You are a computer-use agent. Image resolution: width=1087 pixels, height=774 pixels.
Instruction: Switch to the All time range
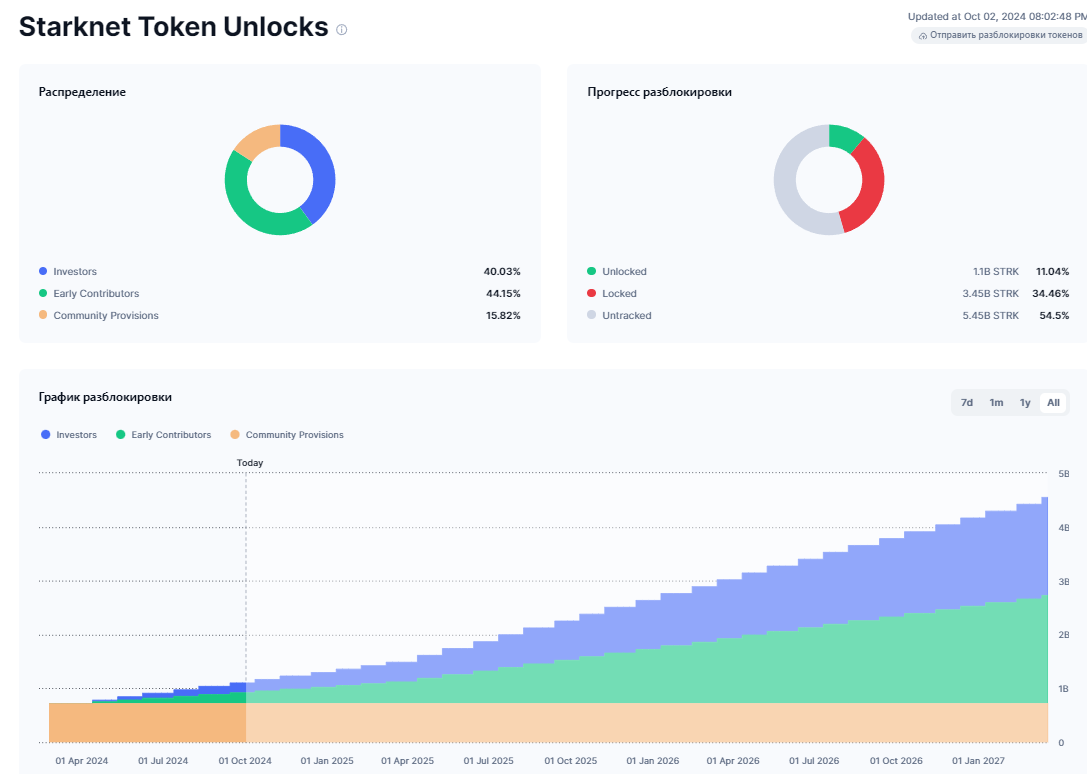[x=1053, y=402]
